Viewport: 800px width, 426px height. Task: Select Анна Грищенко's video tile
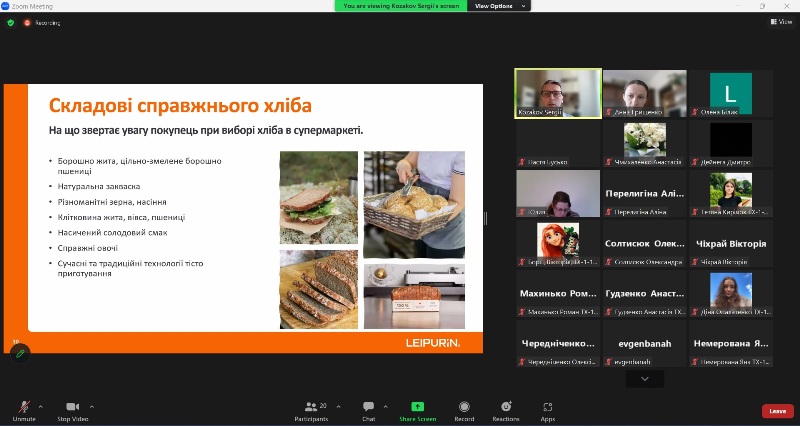(x=645, y=94)
